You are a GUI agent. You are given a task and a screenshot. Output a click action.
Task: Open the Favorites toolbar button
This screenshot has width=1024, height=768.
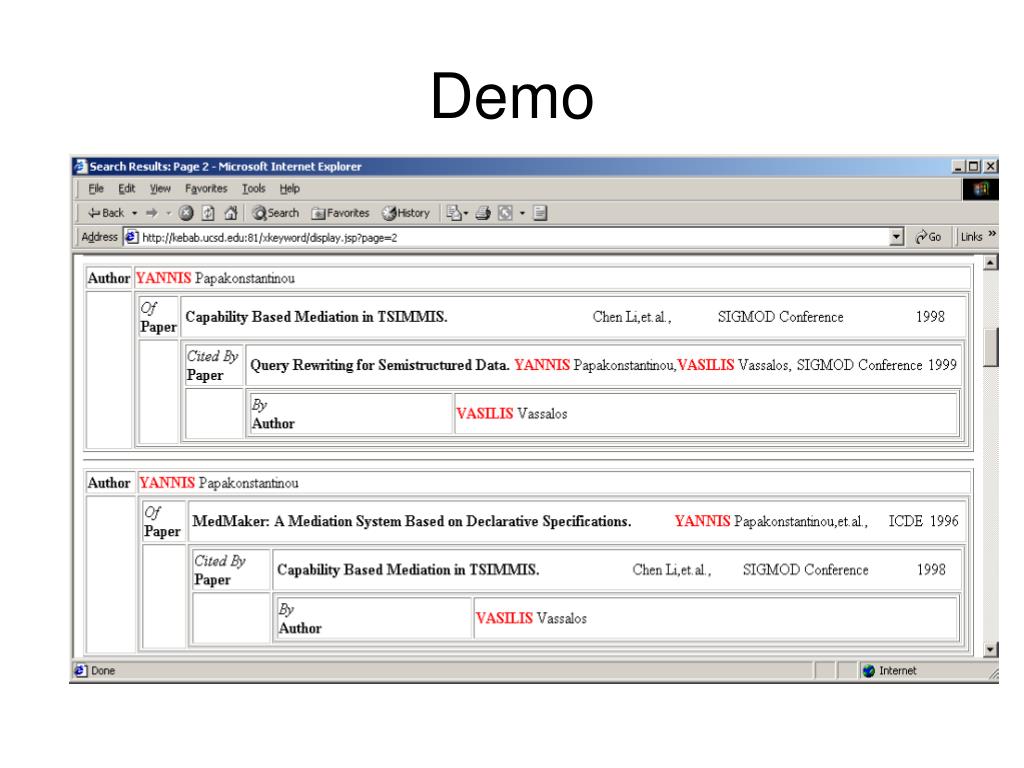[x=340, y=213]
